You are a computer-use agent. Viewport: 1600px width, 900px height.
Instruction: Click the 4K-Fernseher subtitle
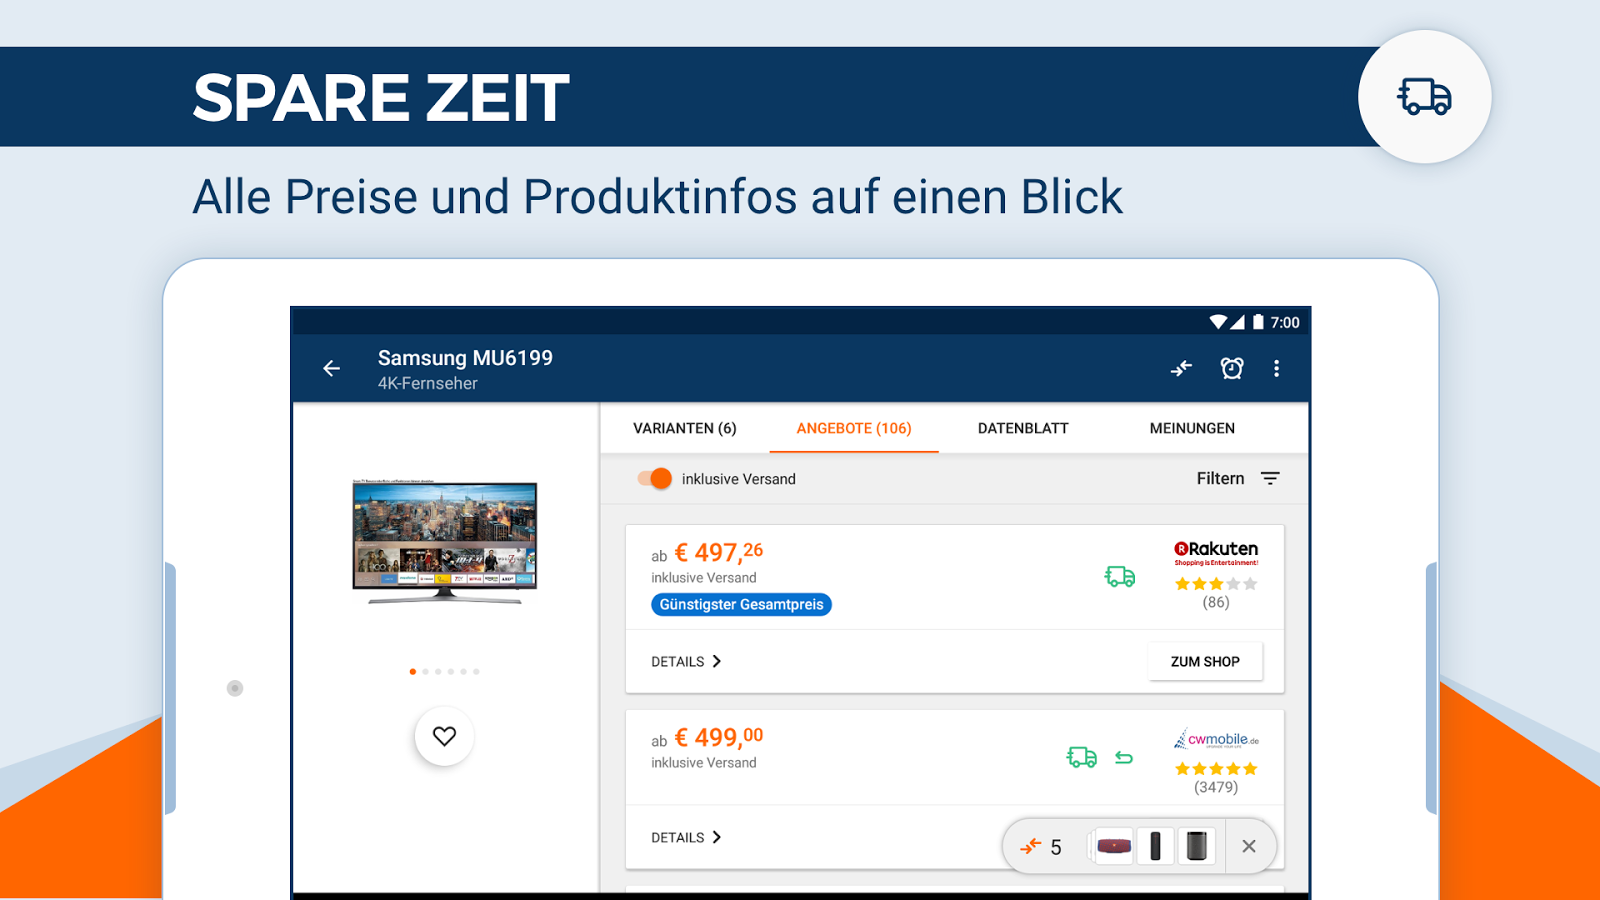tap(428, 384)
